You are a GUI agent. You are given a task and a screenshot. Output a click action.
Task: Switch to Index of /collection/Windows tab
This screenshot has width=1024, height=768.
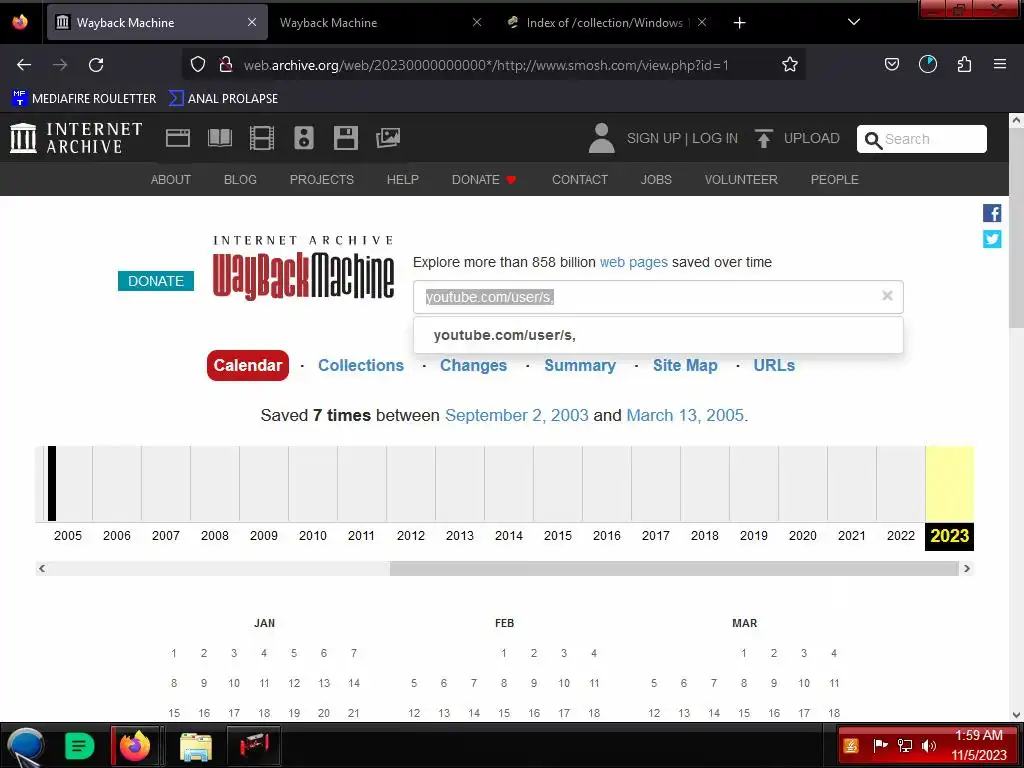coord(605,22)
